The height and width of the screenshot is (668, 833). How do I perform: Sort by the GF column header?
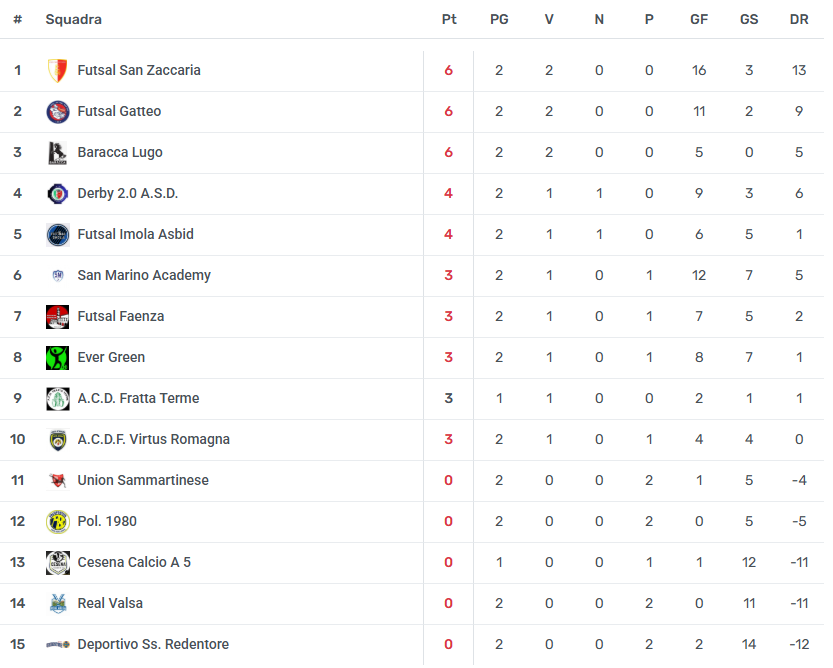(699, 20)
